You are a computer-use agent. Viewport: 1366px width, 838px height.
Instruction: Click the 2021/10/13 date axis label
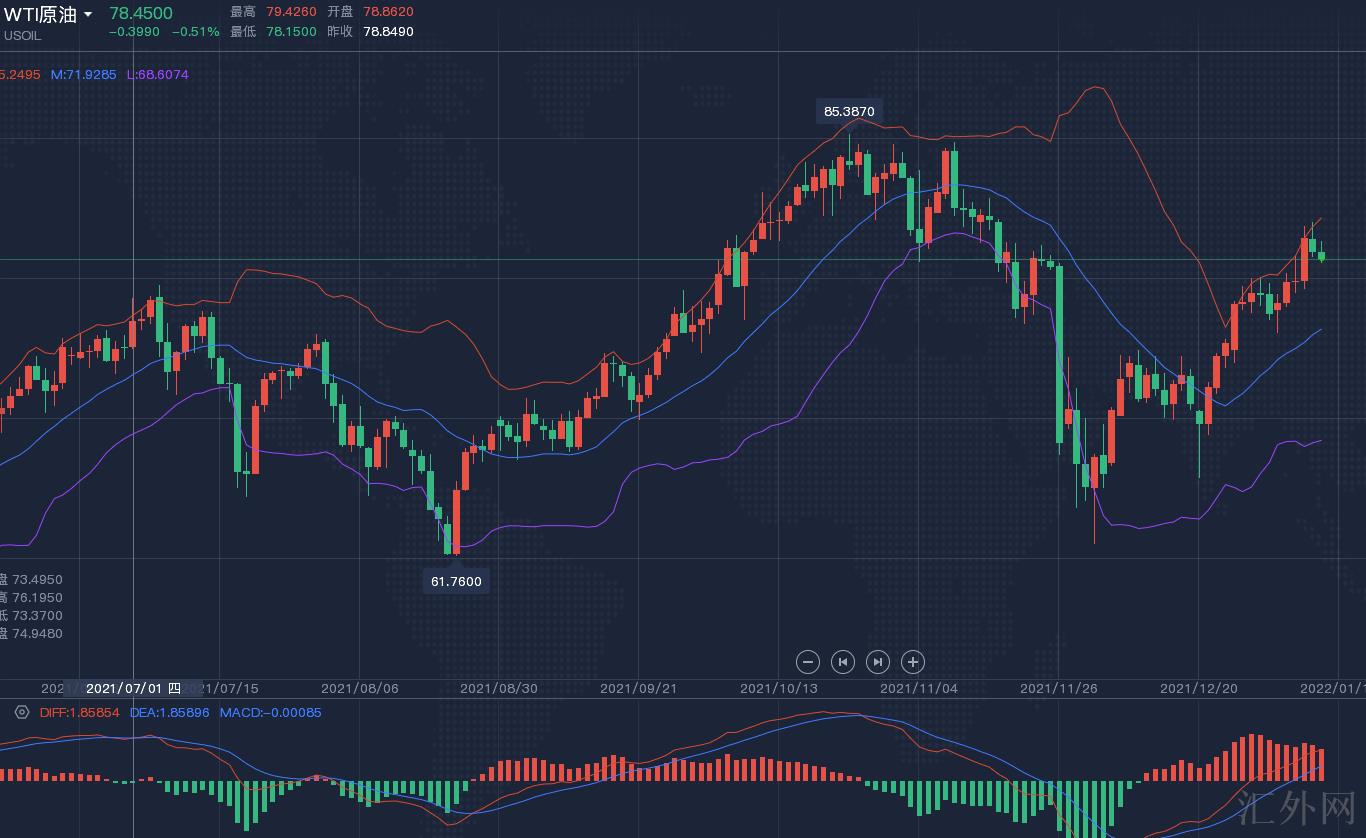[778, 688]
